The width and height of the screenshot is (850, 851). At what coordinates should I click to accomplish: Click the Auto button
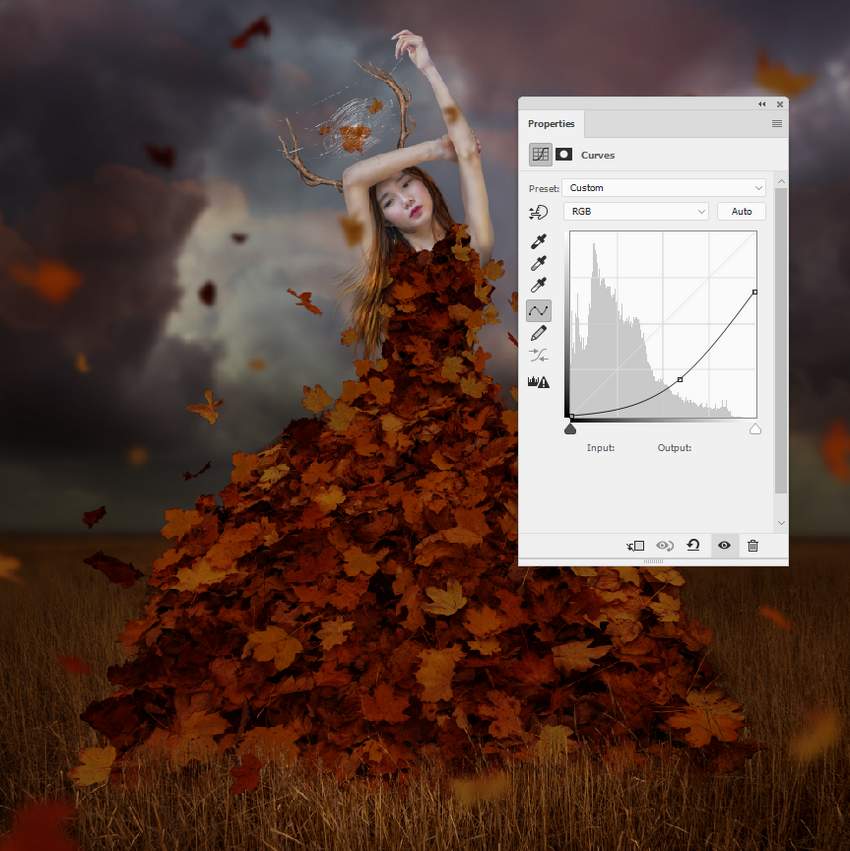[741, 211]
